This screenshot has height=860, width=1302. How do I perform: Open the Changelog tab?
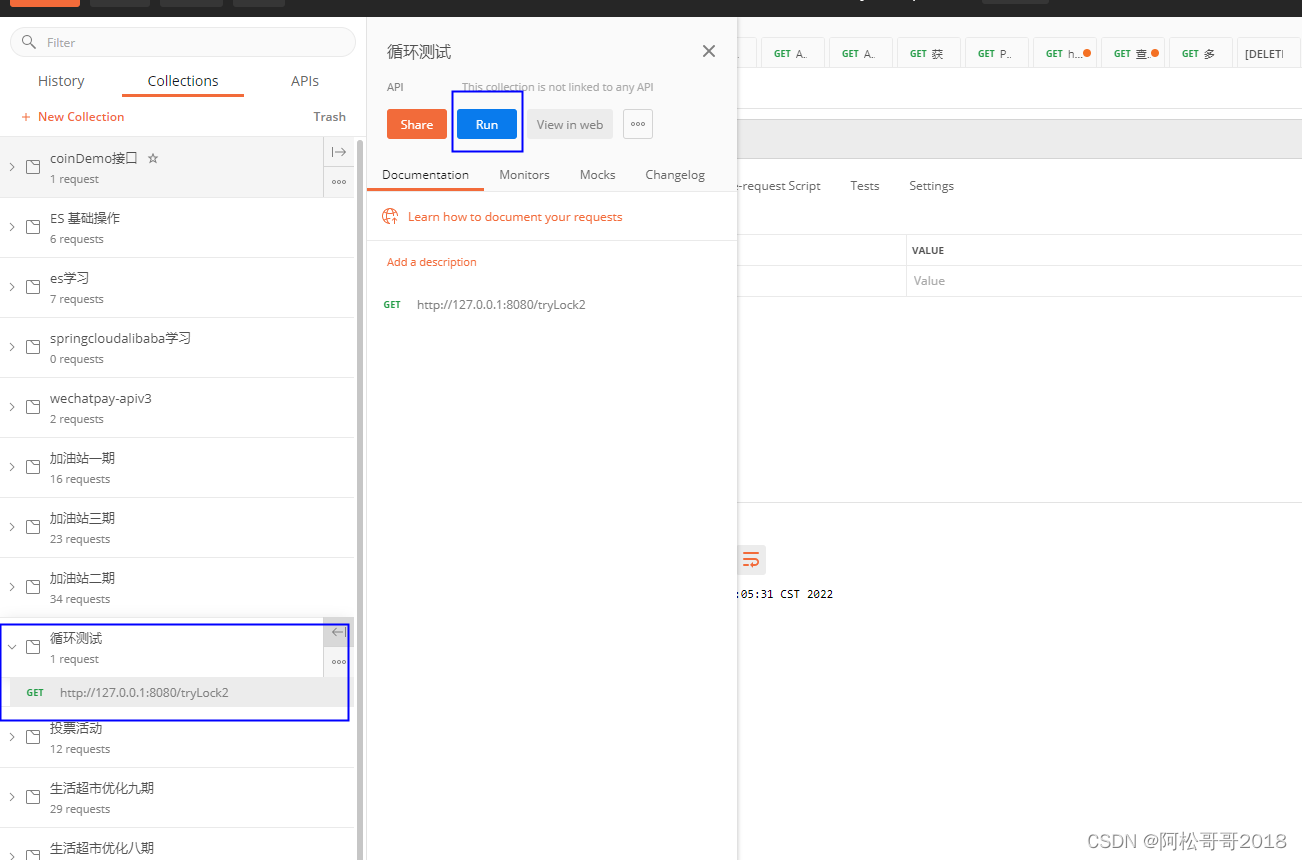point(675,175)
